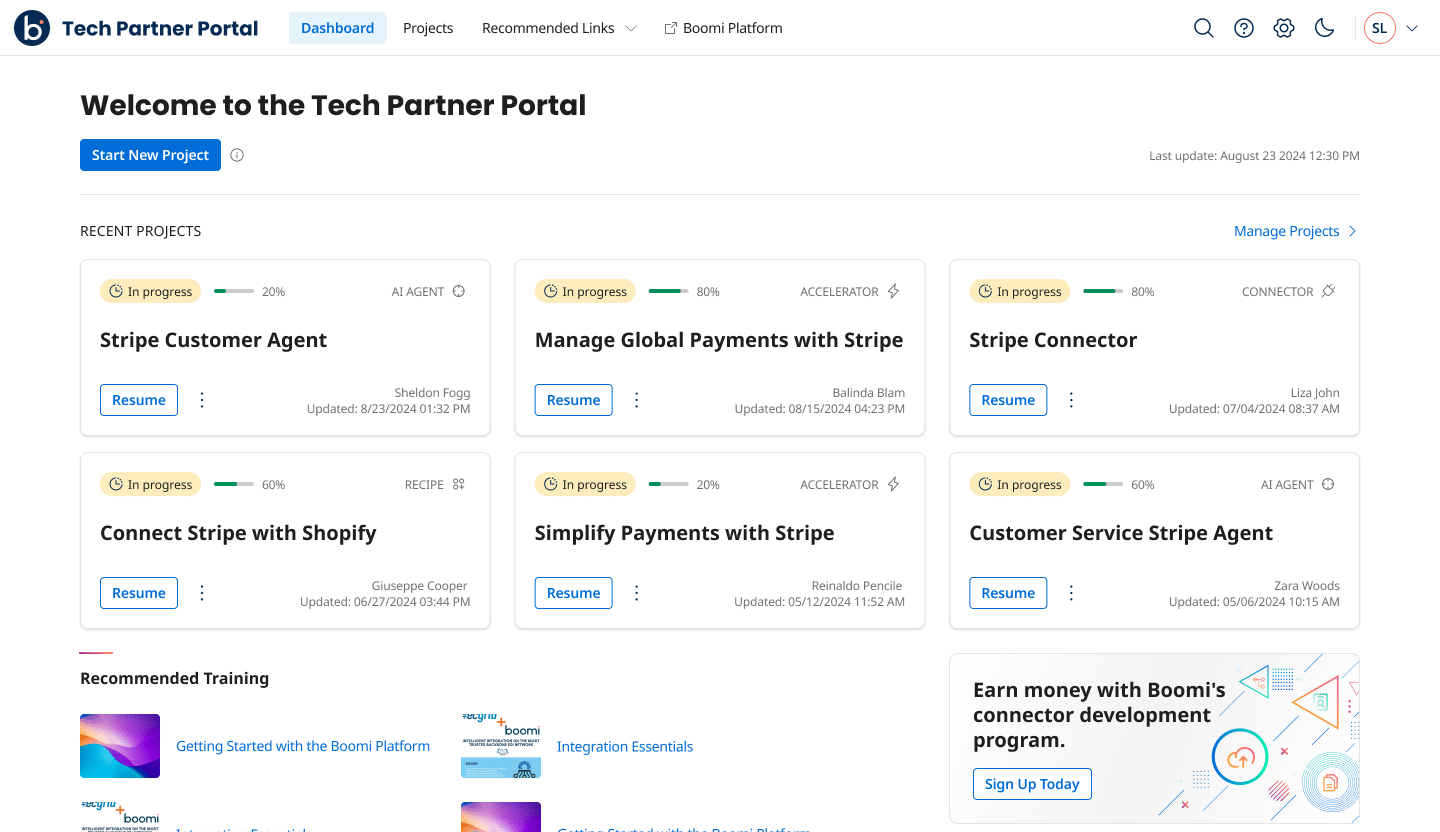
Task: Open the Integration Essentials training link
Action: click(625, 746)
